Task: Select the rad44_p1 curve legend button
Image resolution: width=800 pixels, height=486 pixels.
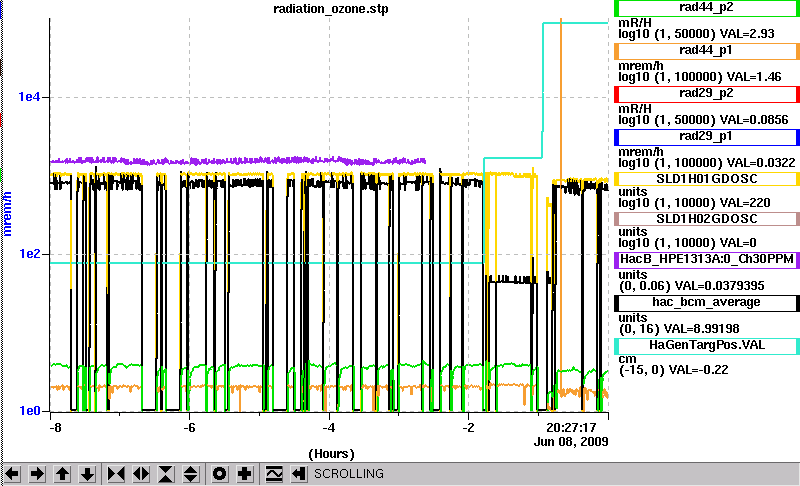Action: pos(706,51)
